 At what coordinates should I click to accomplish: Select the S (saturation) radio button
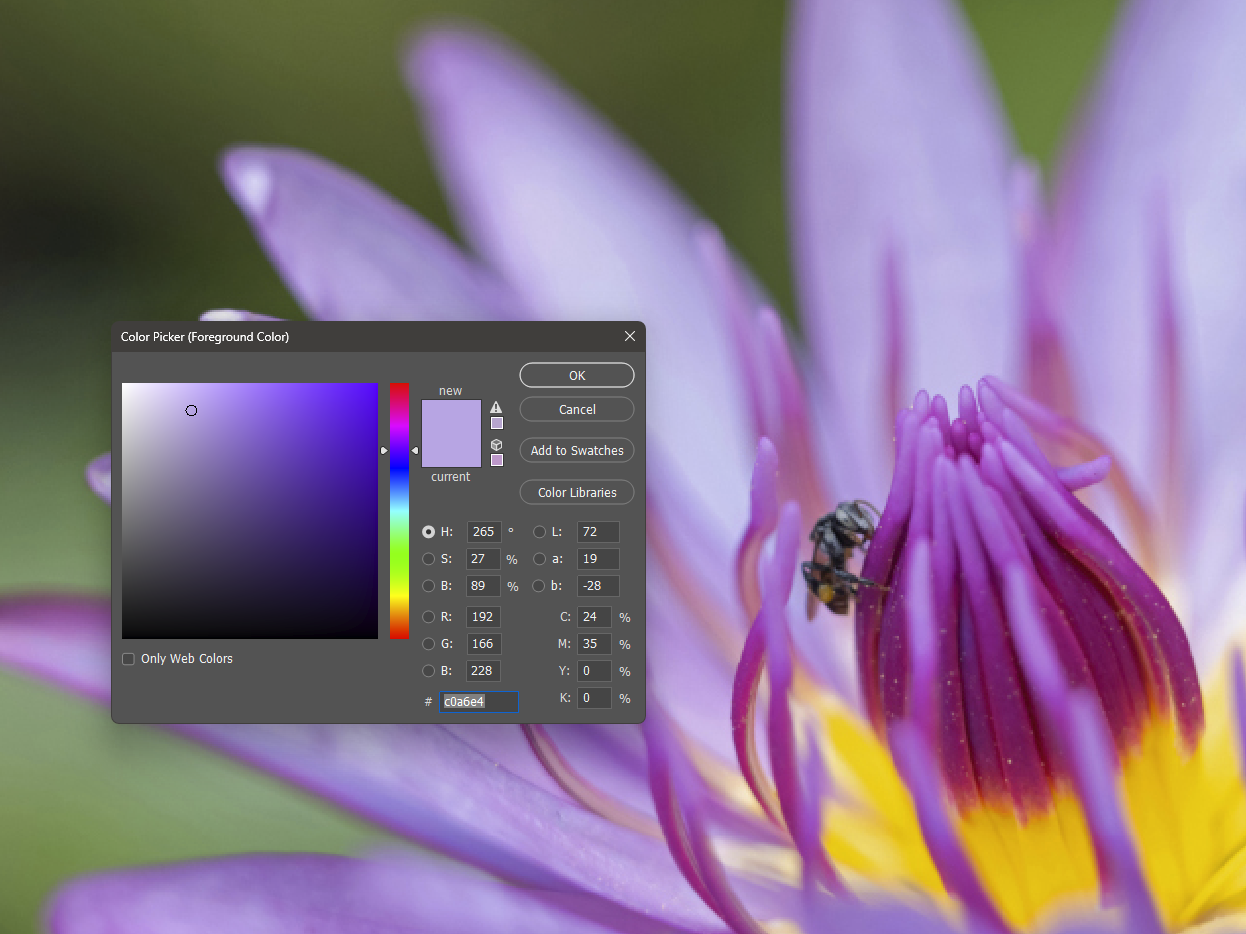[429, 559]
